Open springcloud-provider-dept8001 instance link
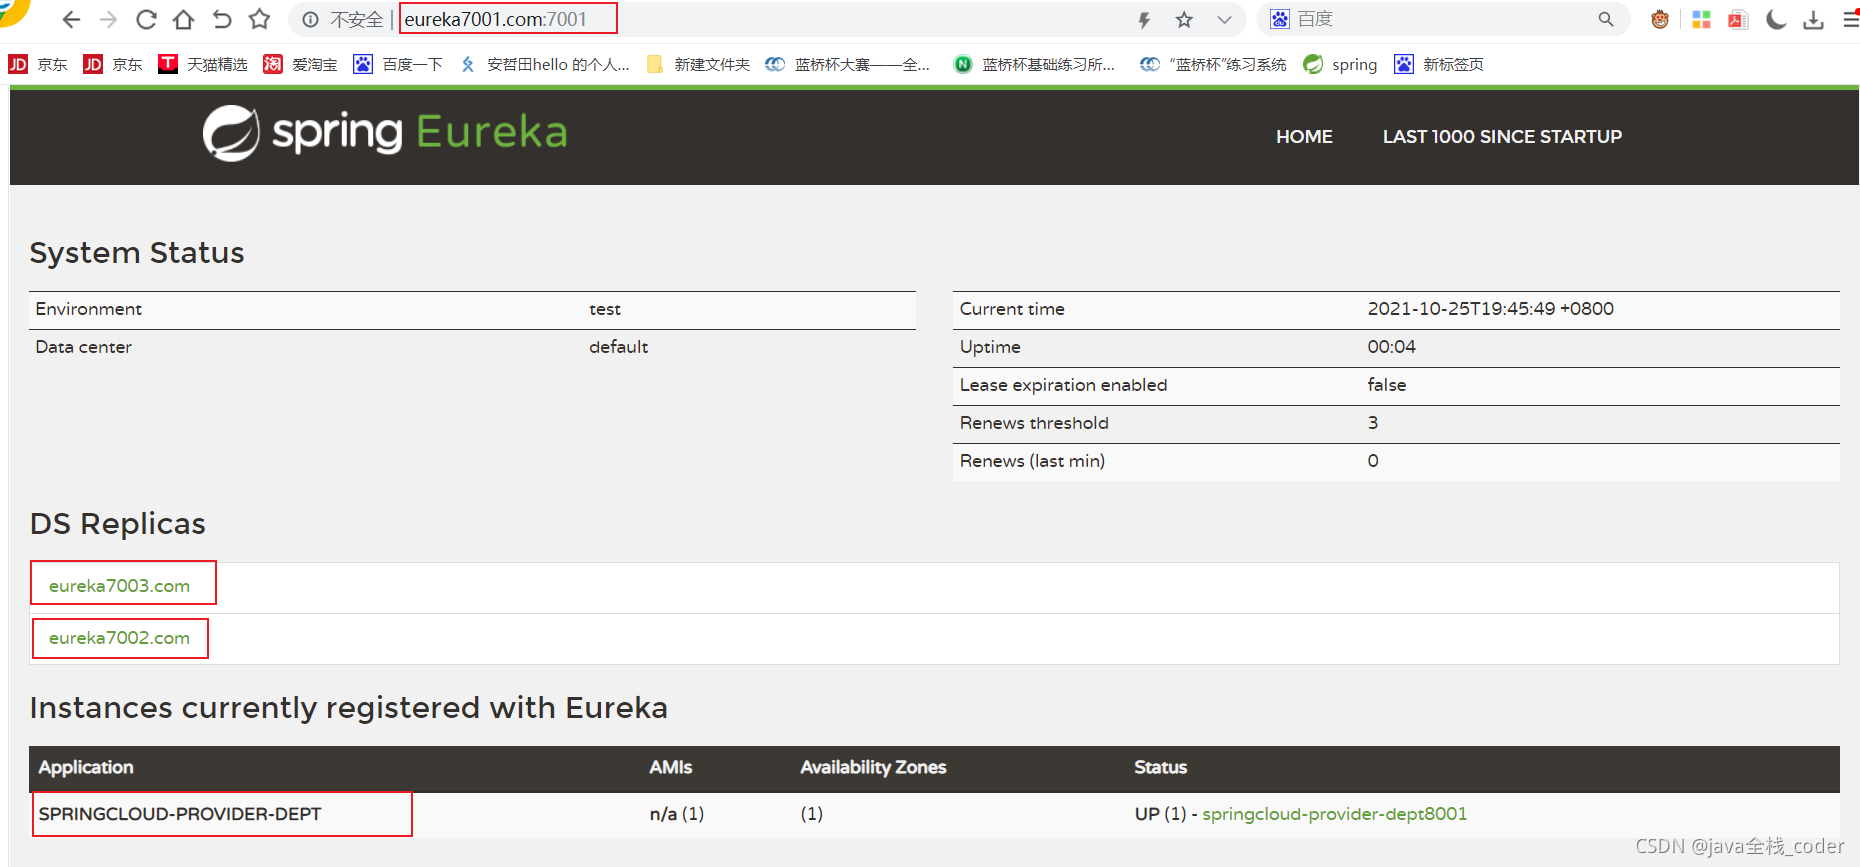Image resolution: width=1860 pixels, height=867 pixels. click(x=1334, y=814)
